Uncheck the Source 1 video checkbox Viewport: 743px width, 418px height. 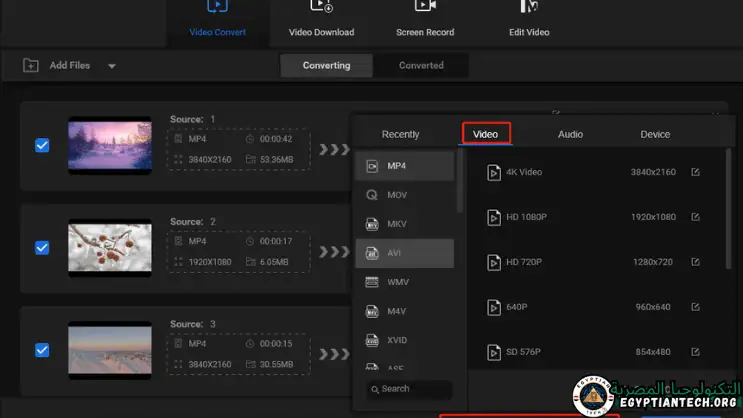coord(42,145)
